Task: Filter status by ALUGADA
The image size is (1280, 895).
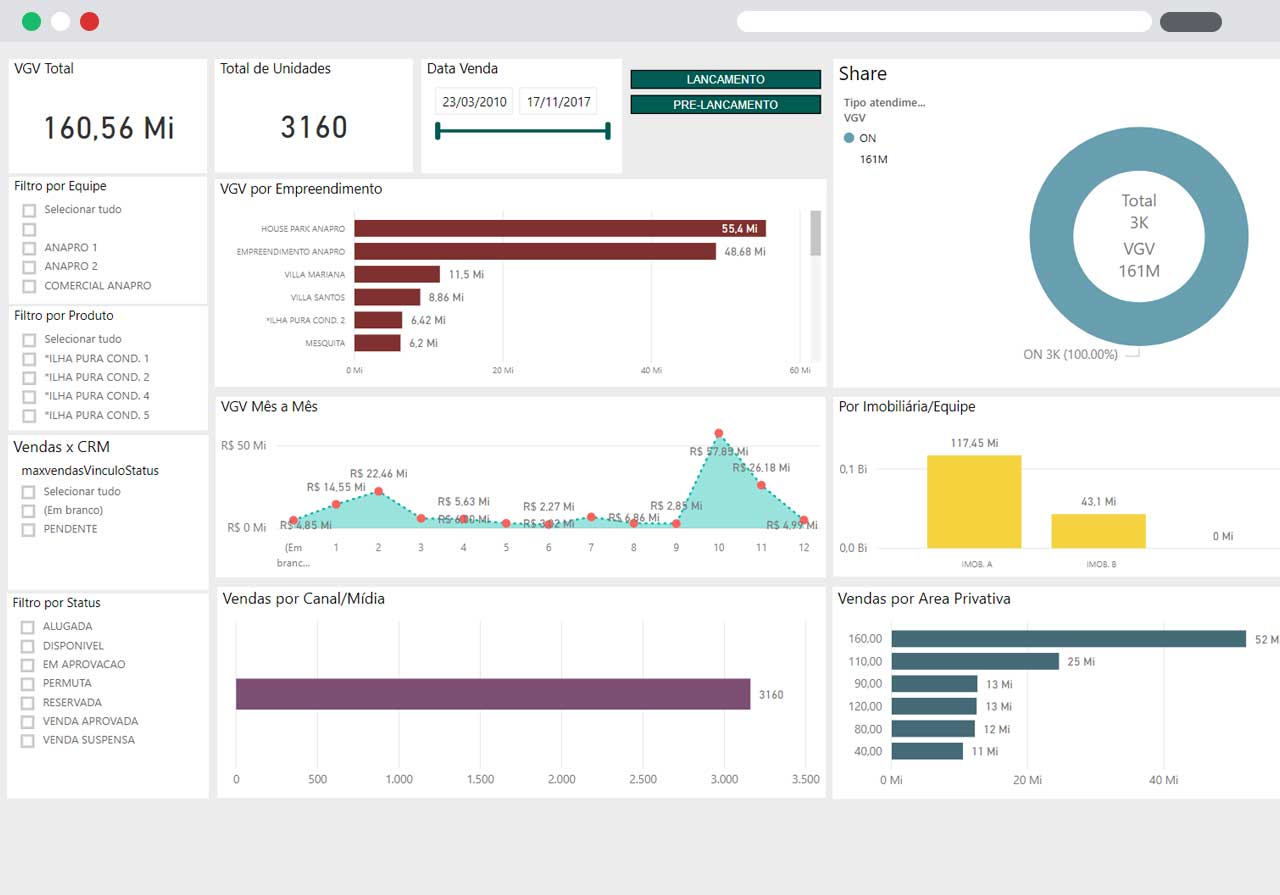Action: click(x=27, y=627)
